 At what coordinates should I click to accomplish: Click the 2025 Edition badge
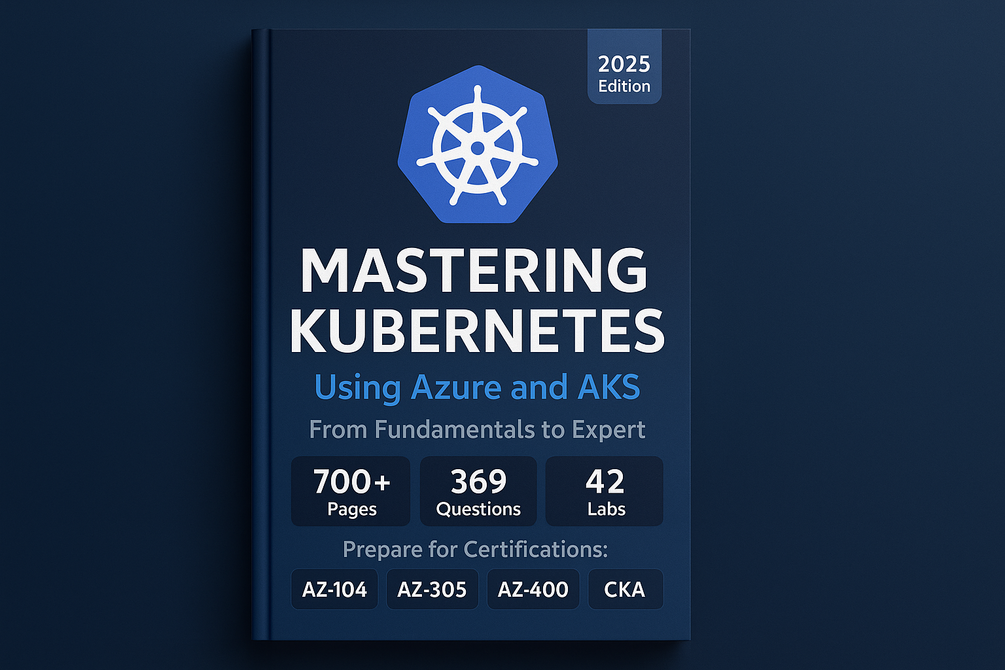coord(624,67)
